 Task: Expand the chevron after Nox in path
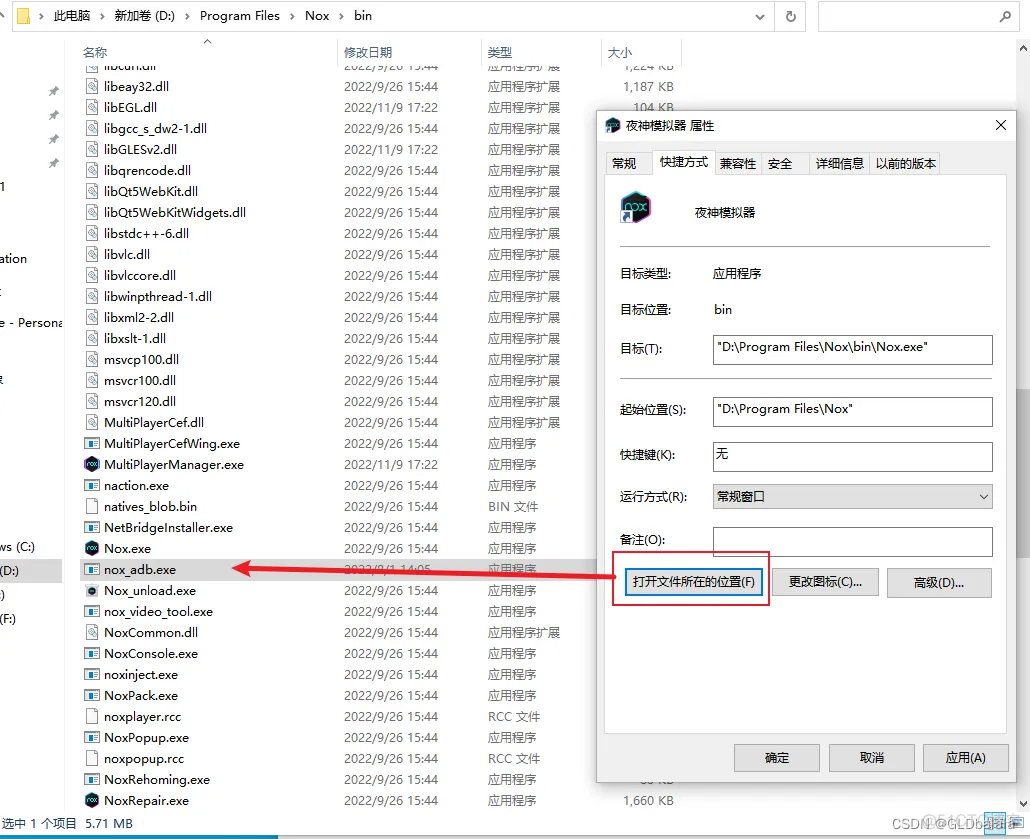(342, 16)
